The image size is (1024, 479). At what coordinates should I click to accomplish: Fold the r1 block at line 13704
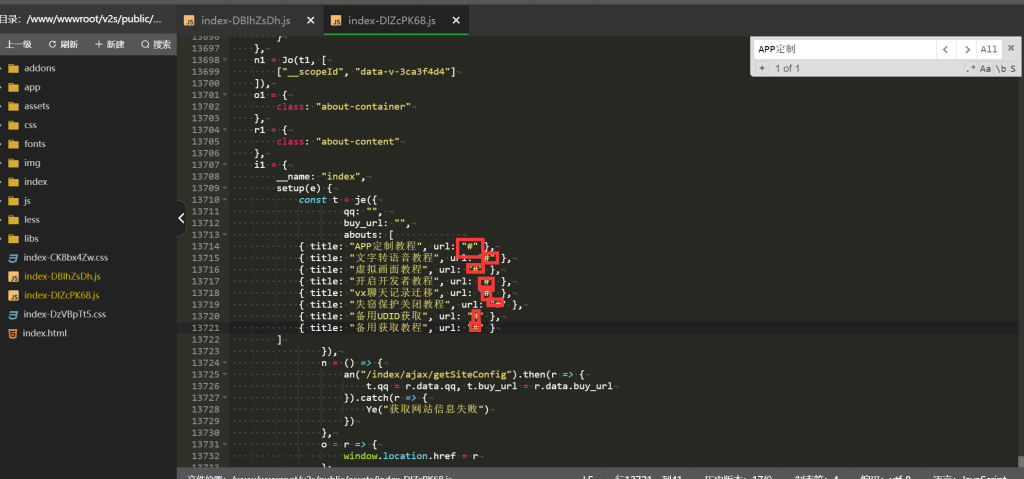(x=225, y=130)
